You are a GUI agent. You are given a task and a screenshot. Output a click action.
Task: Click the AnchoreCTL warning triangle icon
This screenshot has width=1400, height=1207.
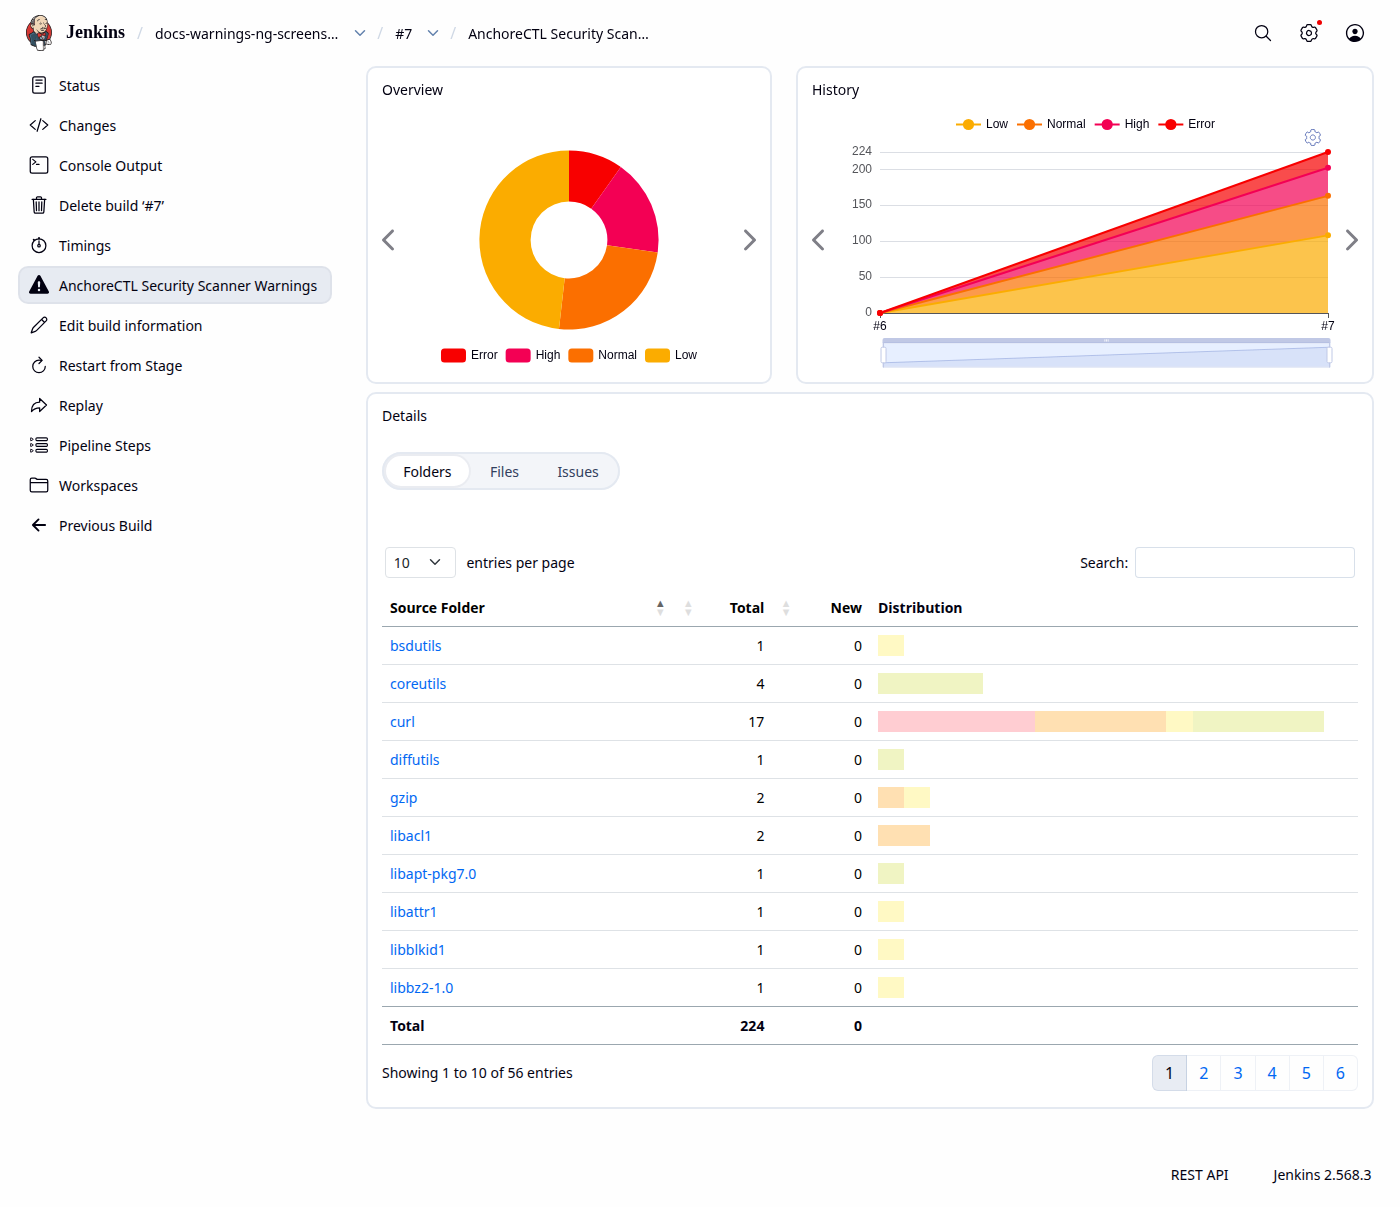click(39, 285)
